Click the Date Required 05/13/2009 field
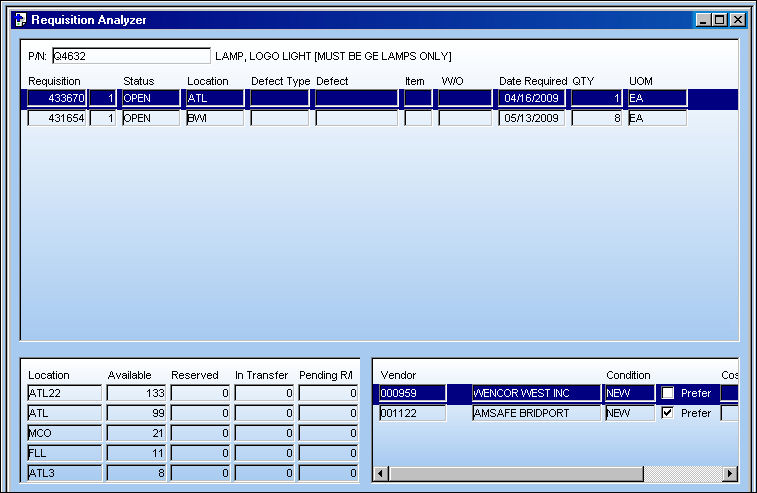Viewport: 757px width, 493px height. [x=532, y=118]
